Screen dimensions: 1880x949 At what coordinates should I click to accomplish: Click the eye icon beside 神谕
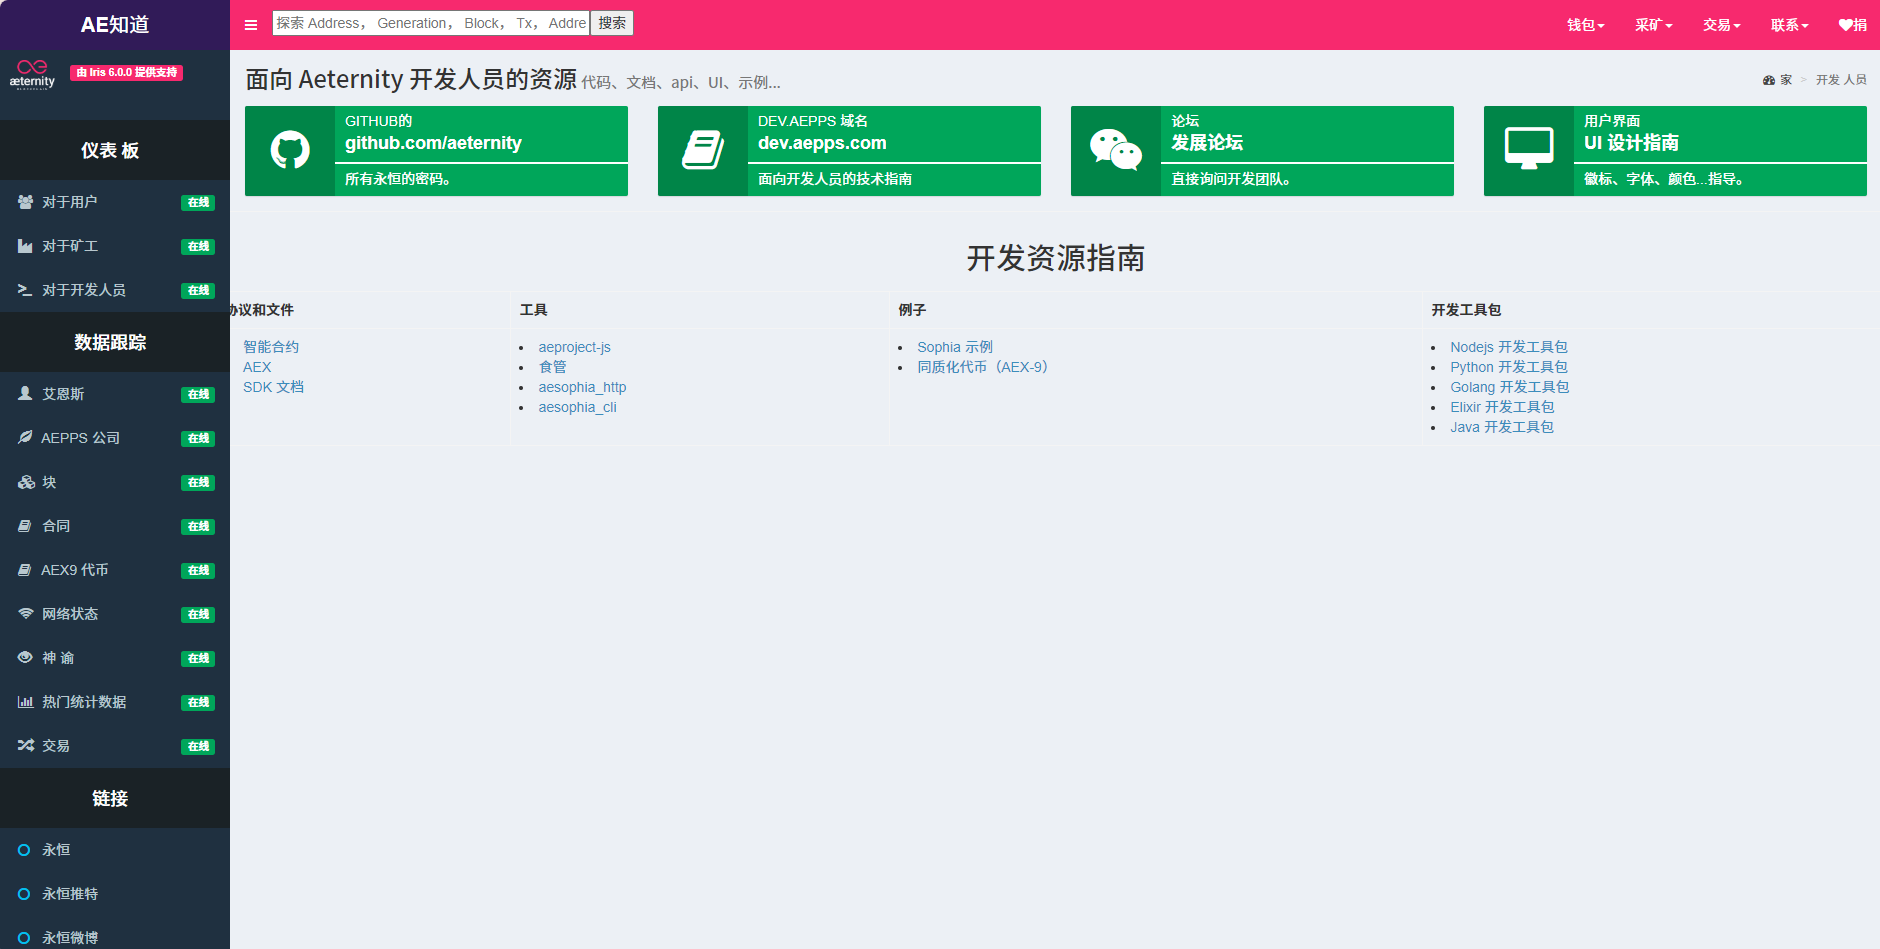click(x=25, y=658)
